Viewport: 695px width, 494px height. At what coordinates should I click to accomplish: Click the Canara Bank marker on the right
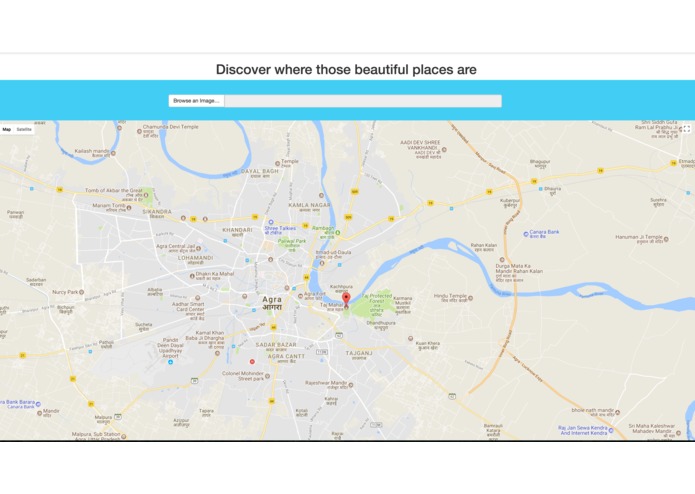click(526, 233)
